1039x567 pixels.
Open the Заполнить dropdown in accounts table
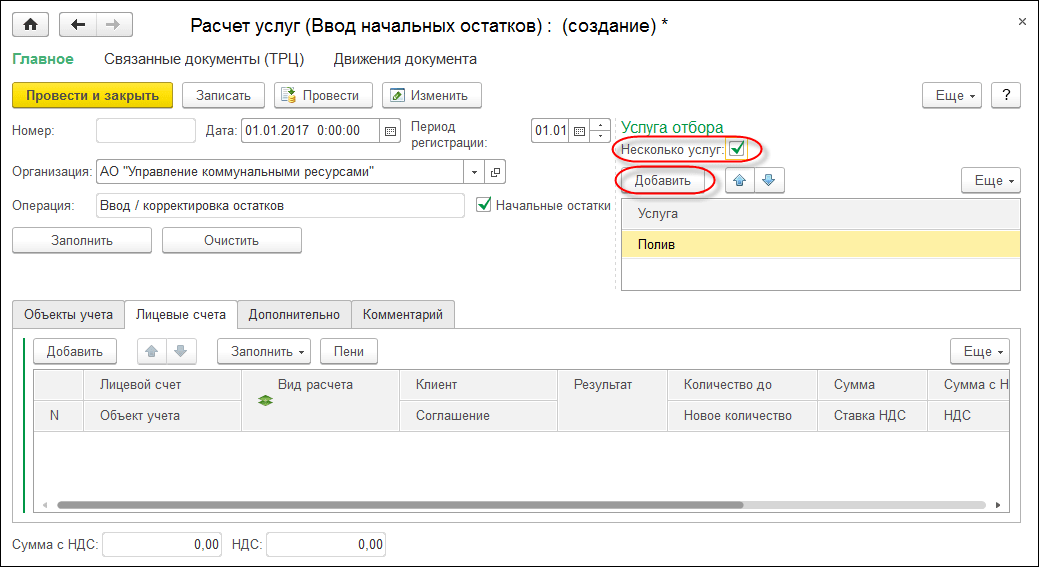(x=263, y=351)
